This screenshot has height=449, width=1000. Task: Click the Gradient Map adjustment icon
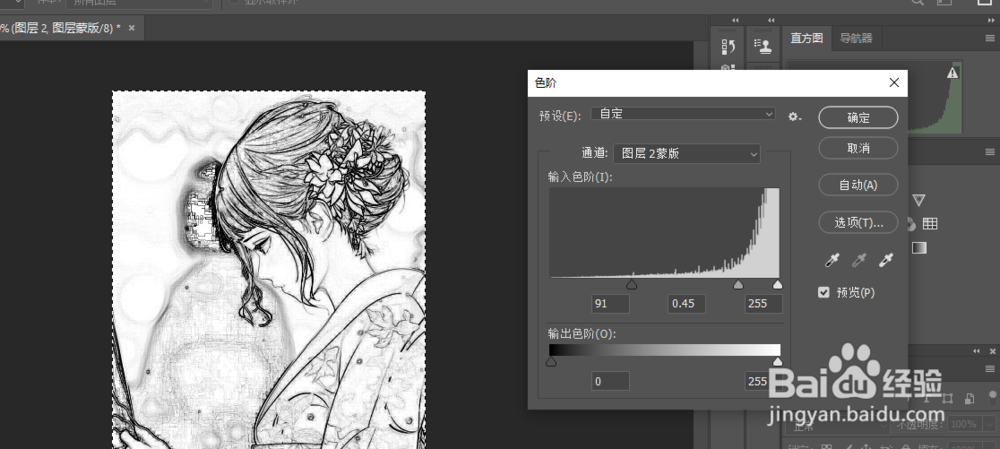[918, 248]
